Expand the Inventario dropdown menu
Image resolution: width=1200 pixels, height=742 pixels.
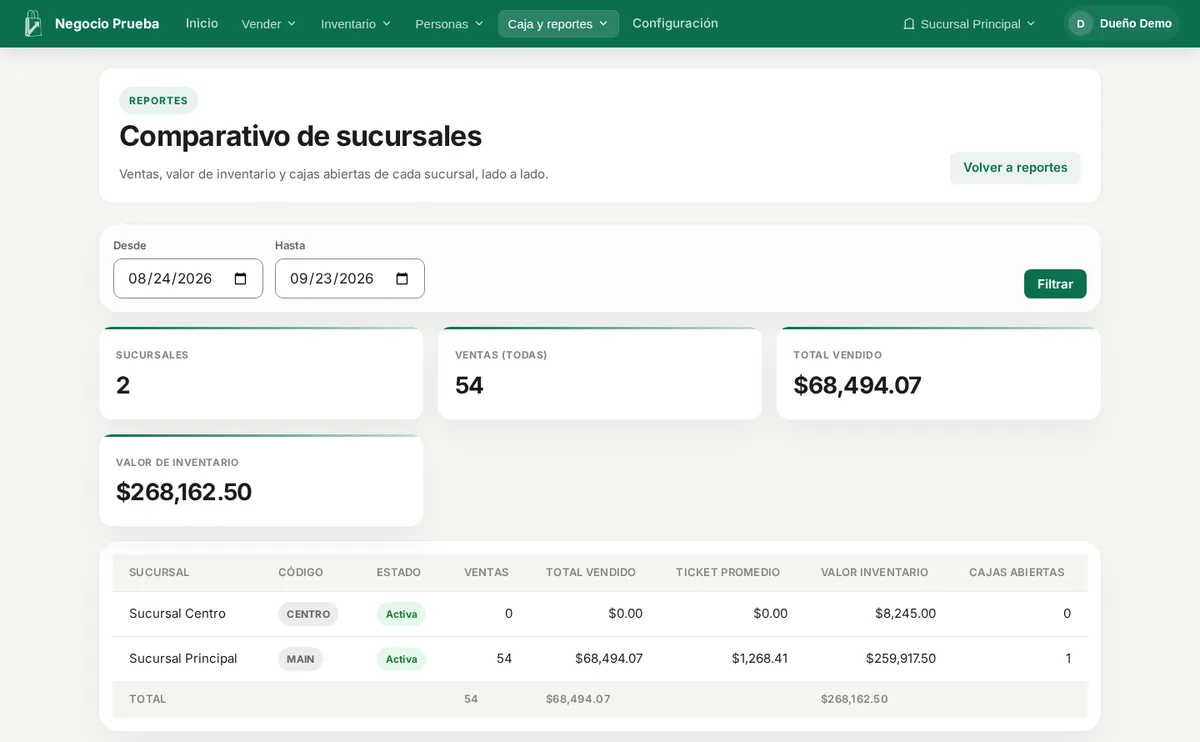356,24
